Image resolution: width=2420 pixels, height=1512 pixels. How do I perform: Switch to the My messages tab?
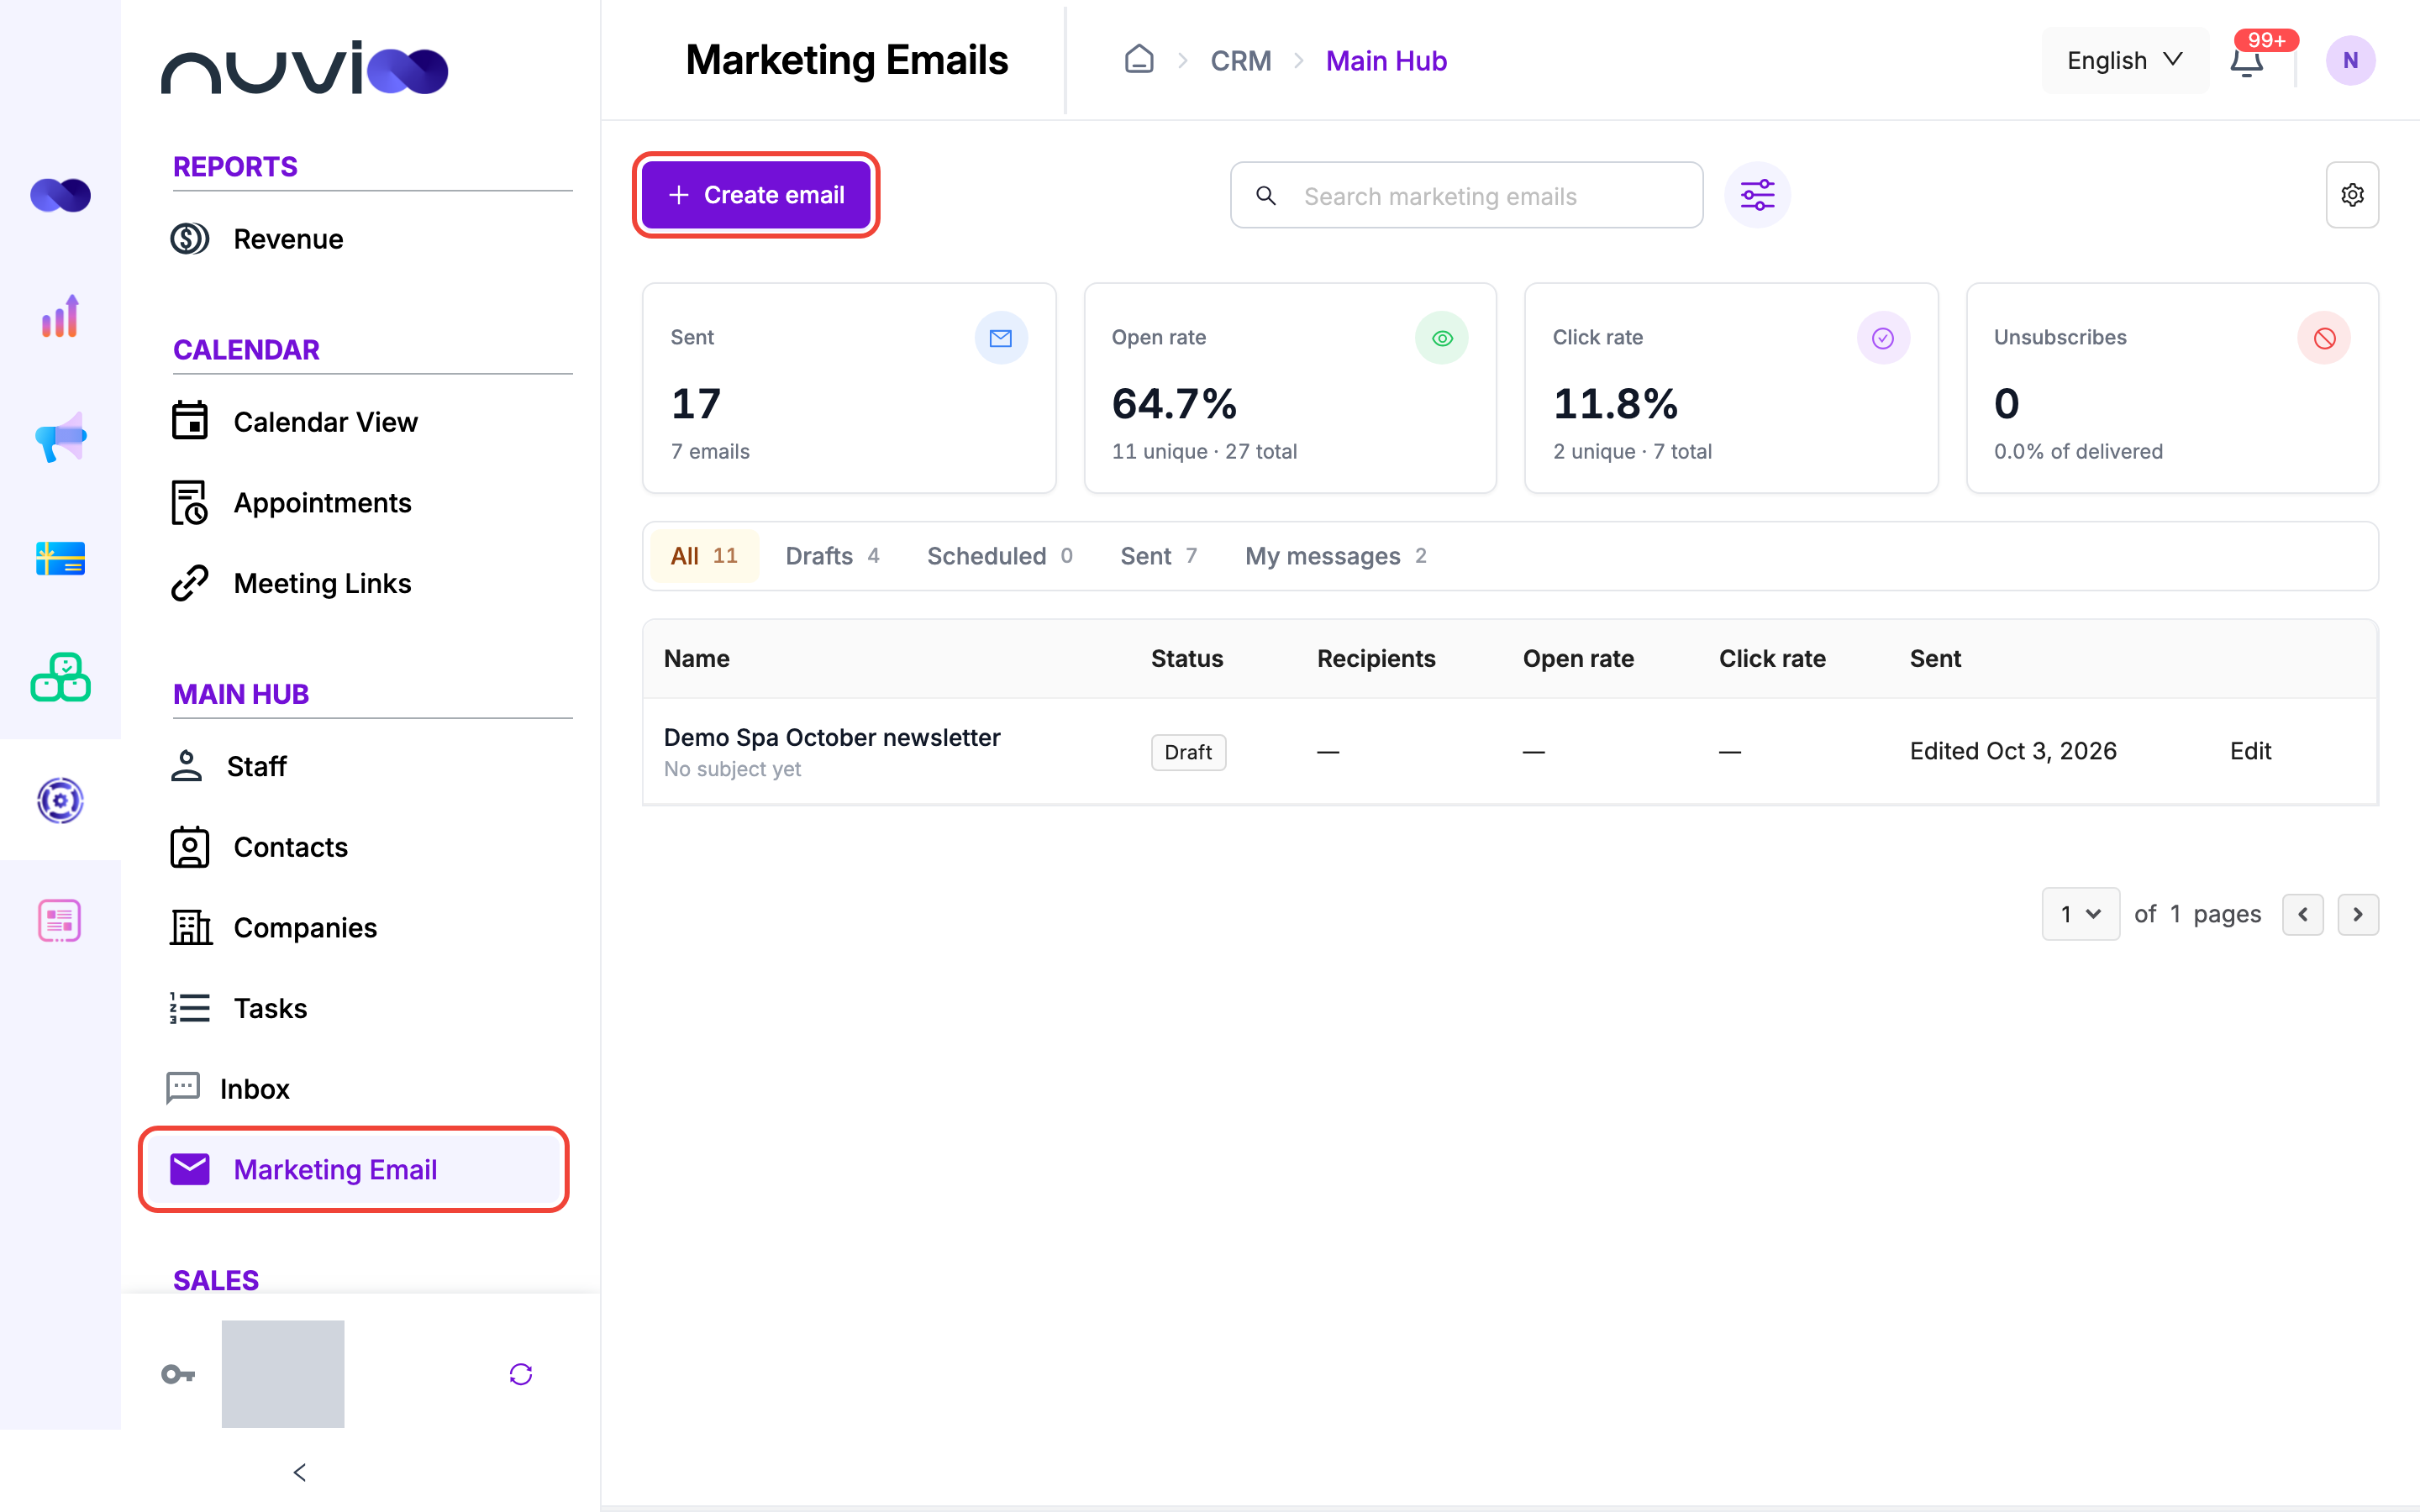[1335, 556]
